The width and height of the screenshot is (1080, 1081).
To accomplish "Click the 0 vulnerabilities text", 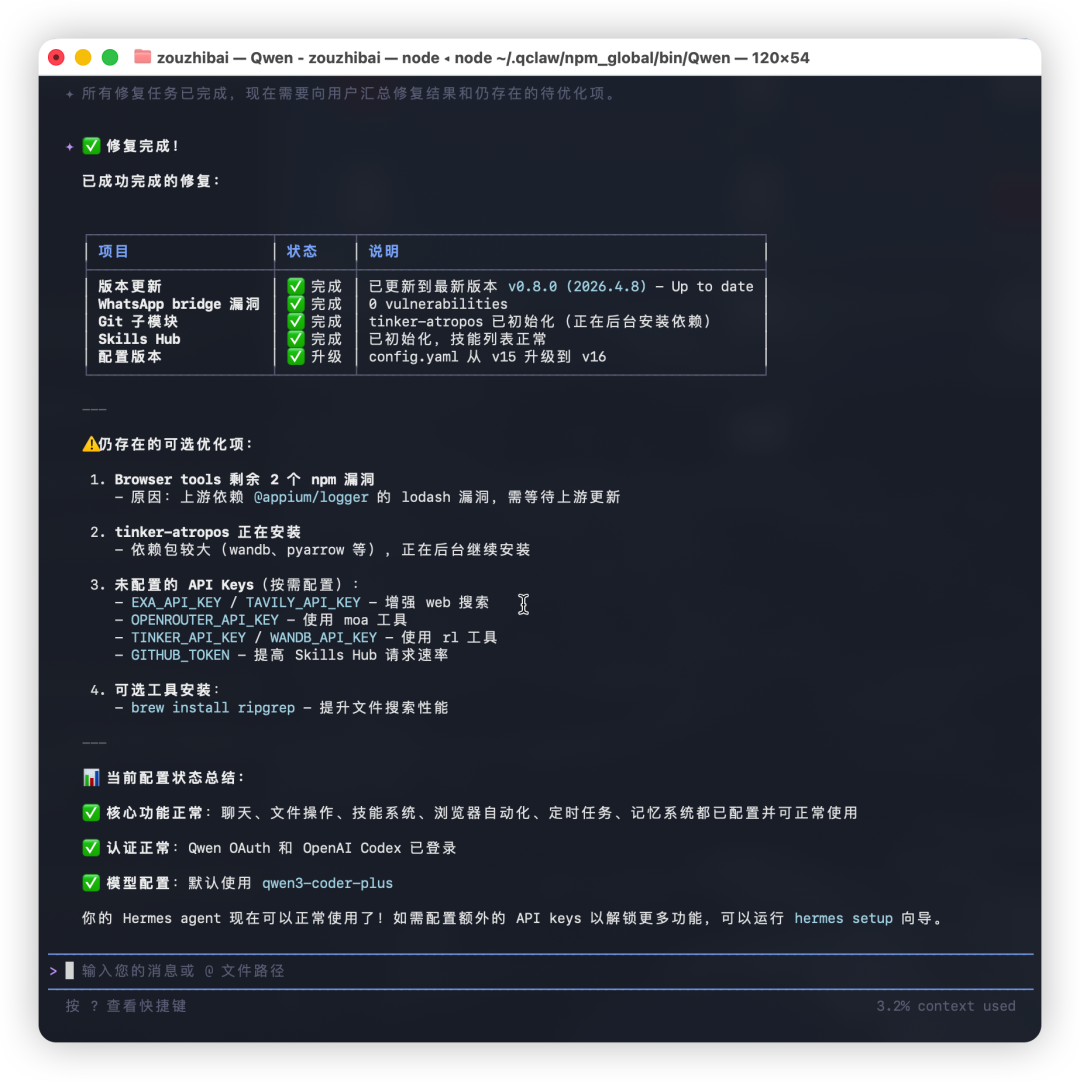I will (x=438, y=304).
